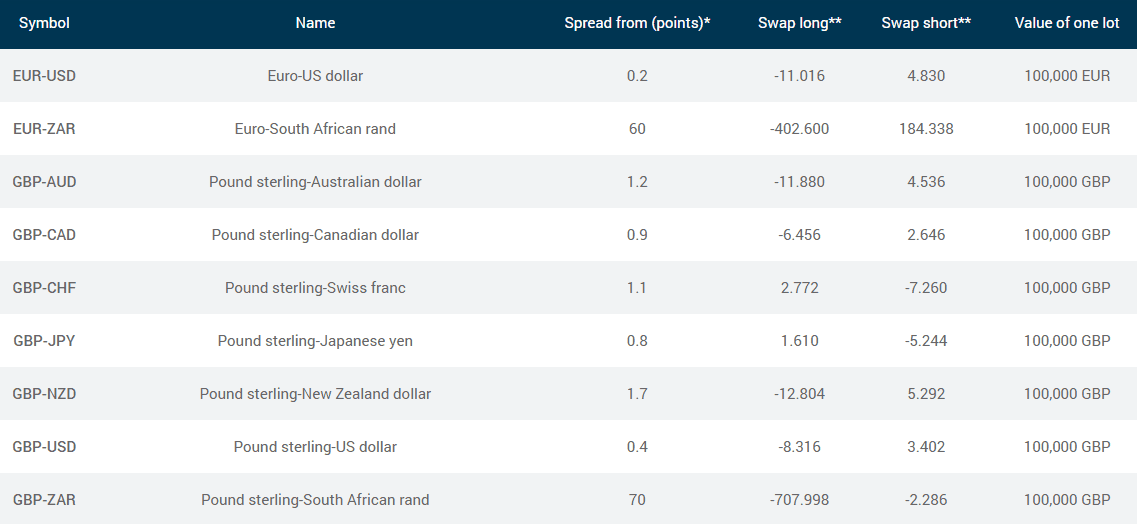
Task: Click the Euro-South African rand name
Action: pyautogui.click(x=315, y=129)
